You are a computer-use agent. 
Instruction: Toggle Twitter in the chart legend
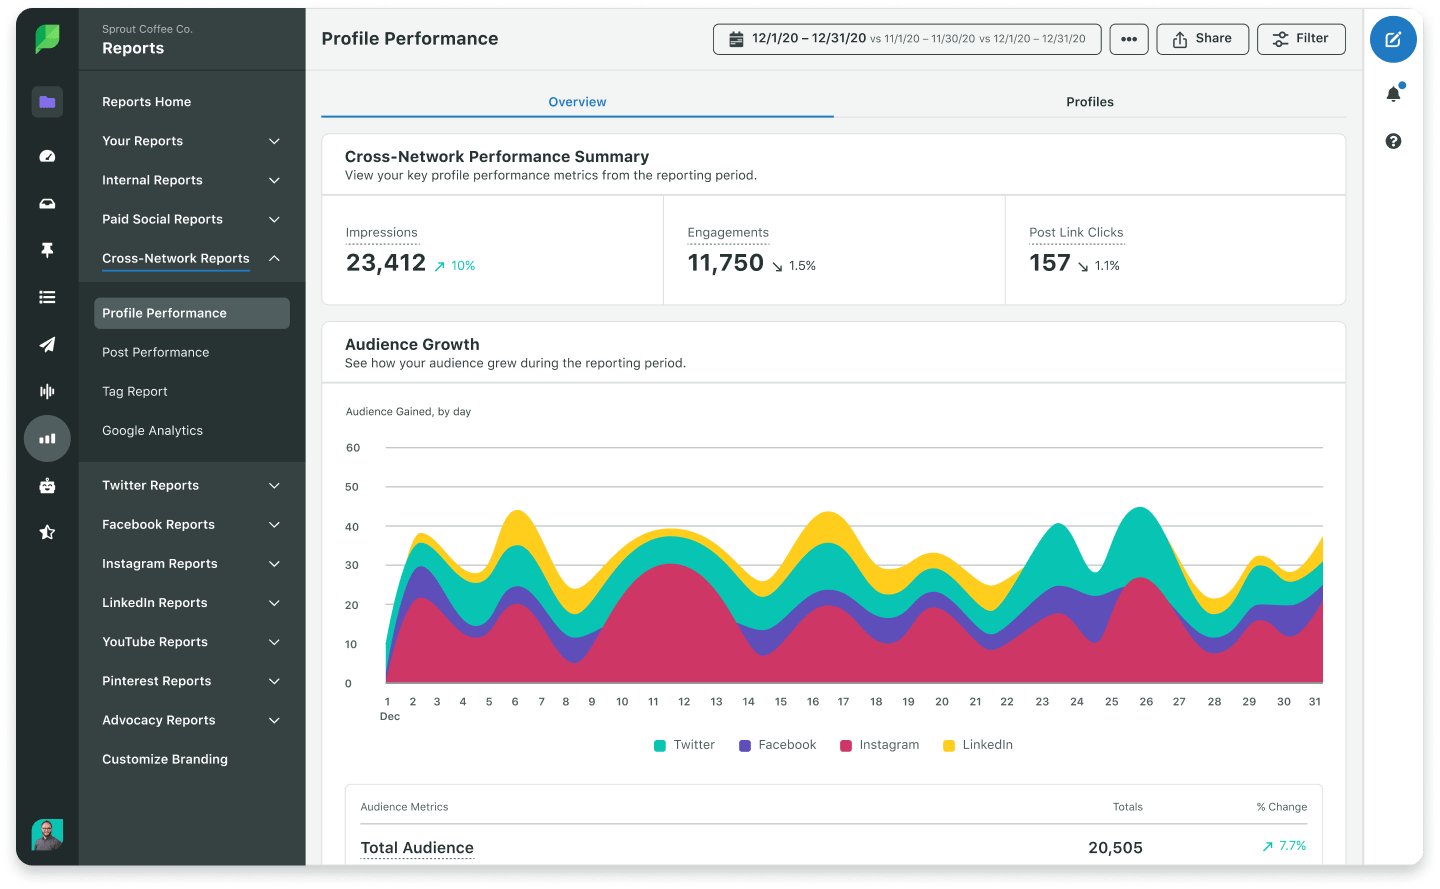684,744
